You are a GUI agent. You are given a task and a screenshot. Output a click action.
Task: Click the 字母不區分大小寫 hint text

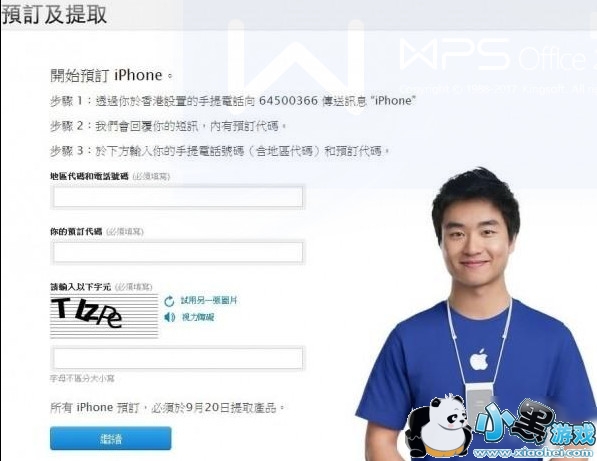point(82,379)
